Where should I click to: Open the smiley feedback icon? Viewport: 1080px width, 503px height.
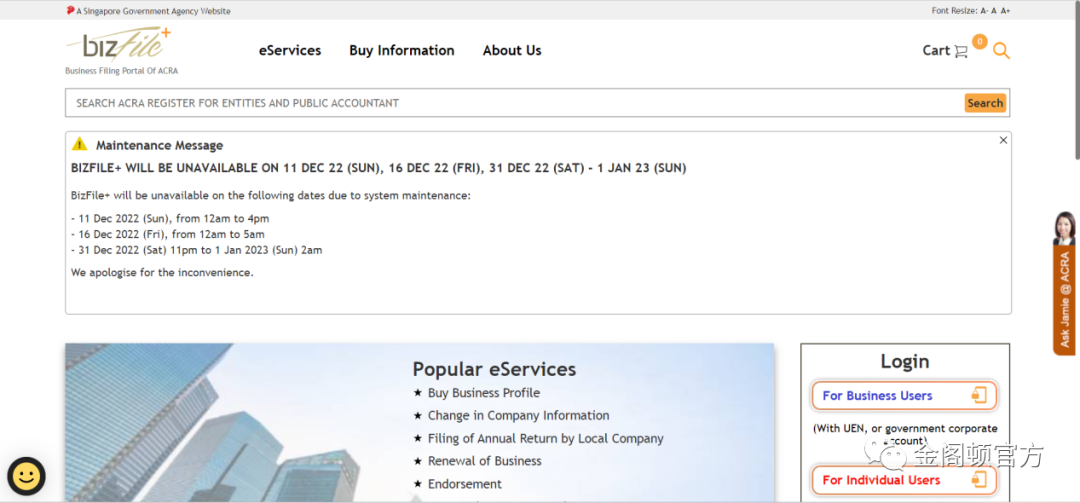[26, 476]
